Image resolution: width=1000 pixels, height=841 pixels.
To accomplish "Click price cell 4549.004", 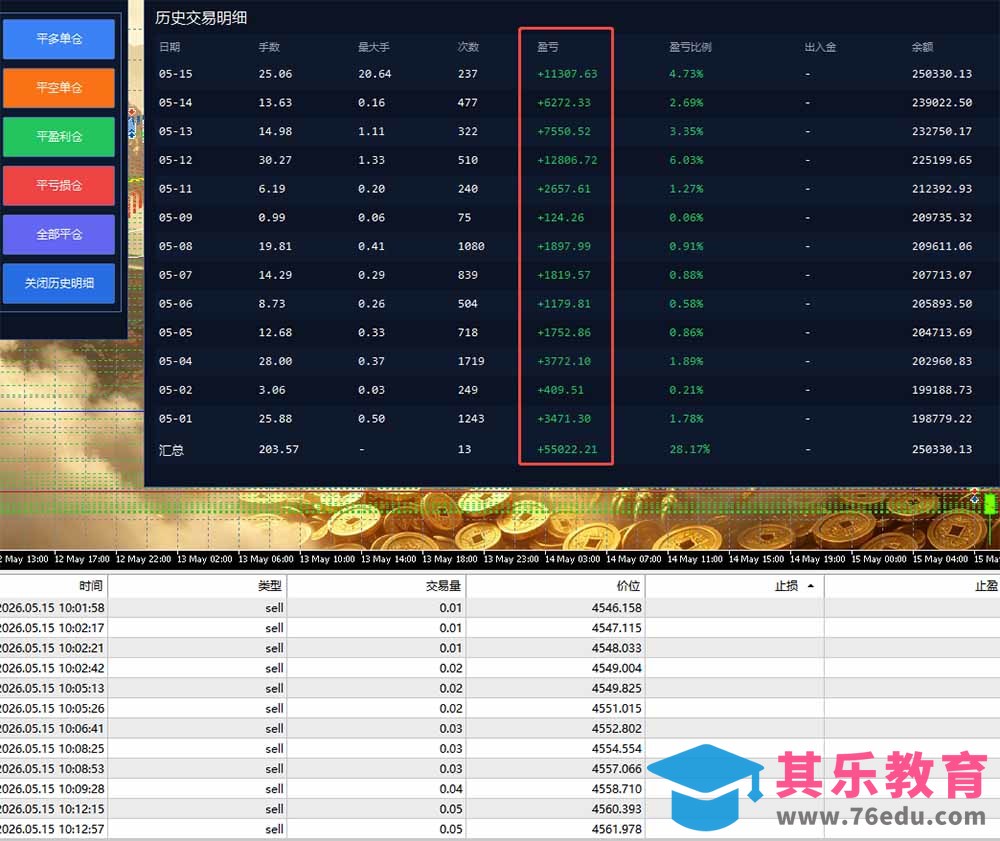I will click(x=616, y=668).
